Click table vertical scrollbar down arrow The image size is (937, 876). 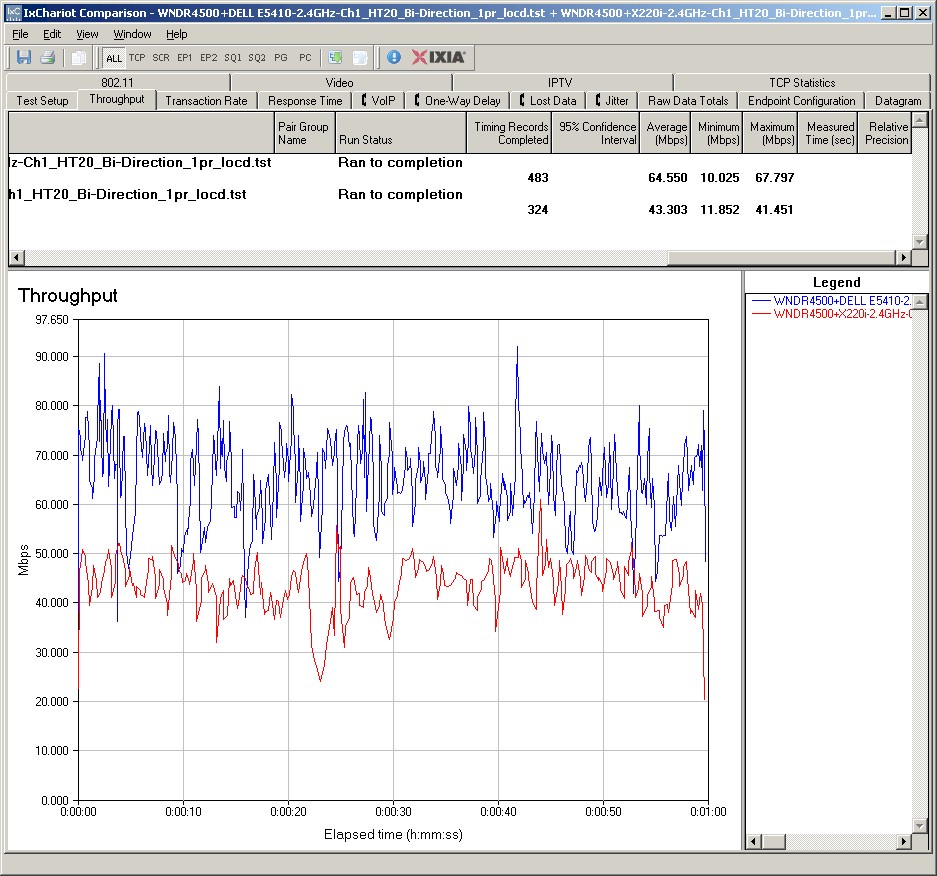coord(920,241)
